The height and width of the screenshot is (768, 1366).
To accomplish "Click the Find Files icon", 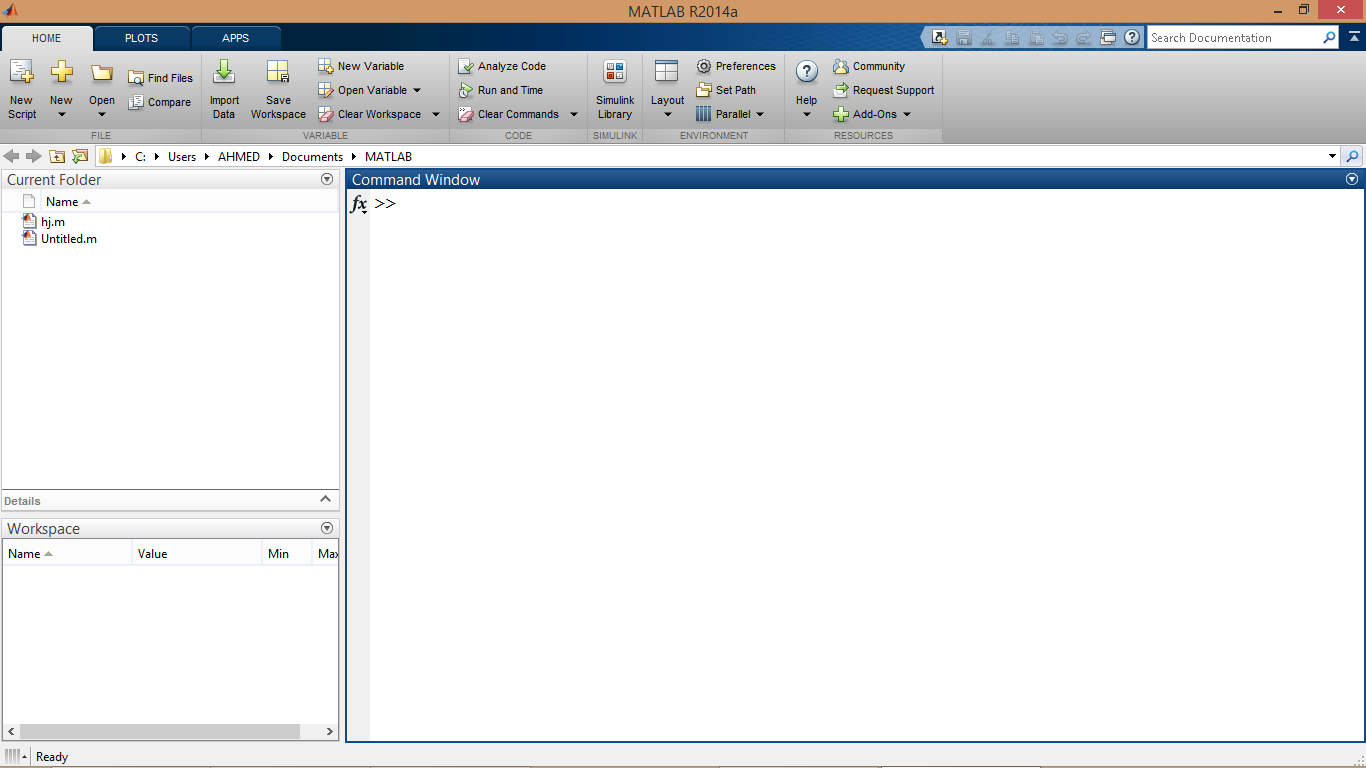I will [x=136, y=78].
